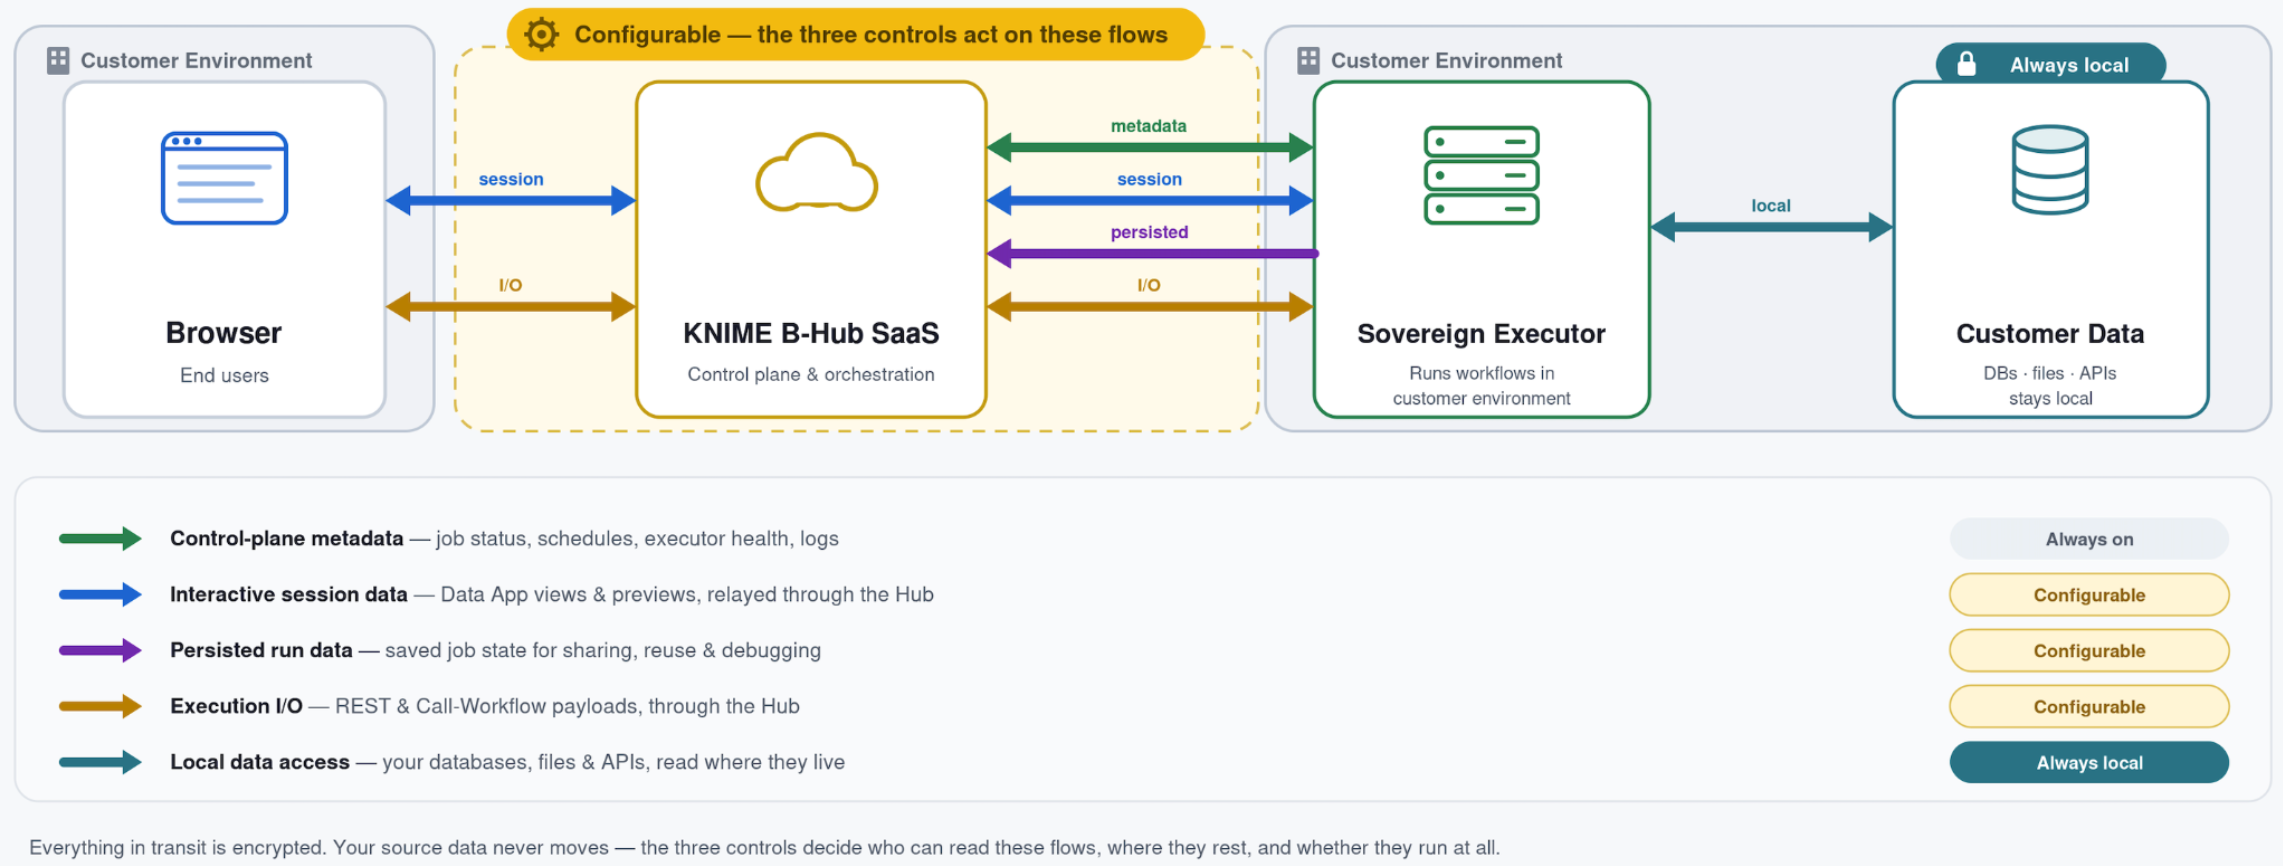Click the blue legend arrow for Interactive session data
Image resolution: width=2283 pixels, height=866 pixels.
click(x=100, y=595)
